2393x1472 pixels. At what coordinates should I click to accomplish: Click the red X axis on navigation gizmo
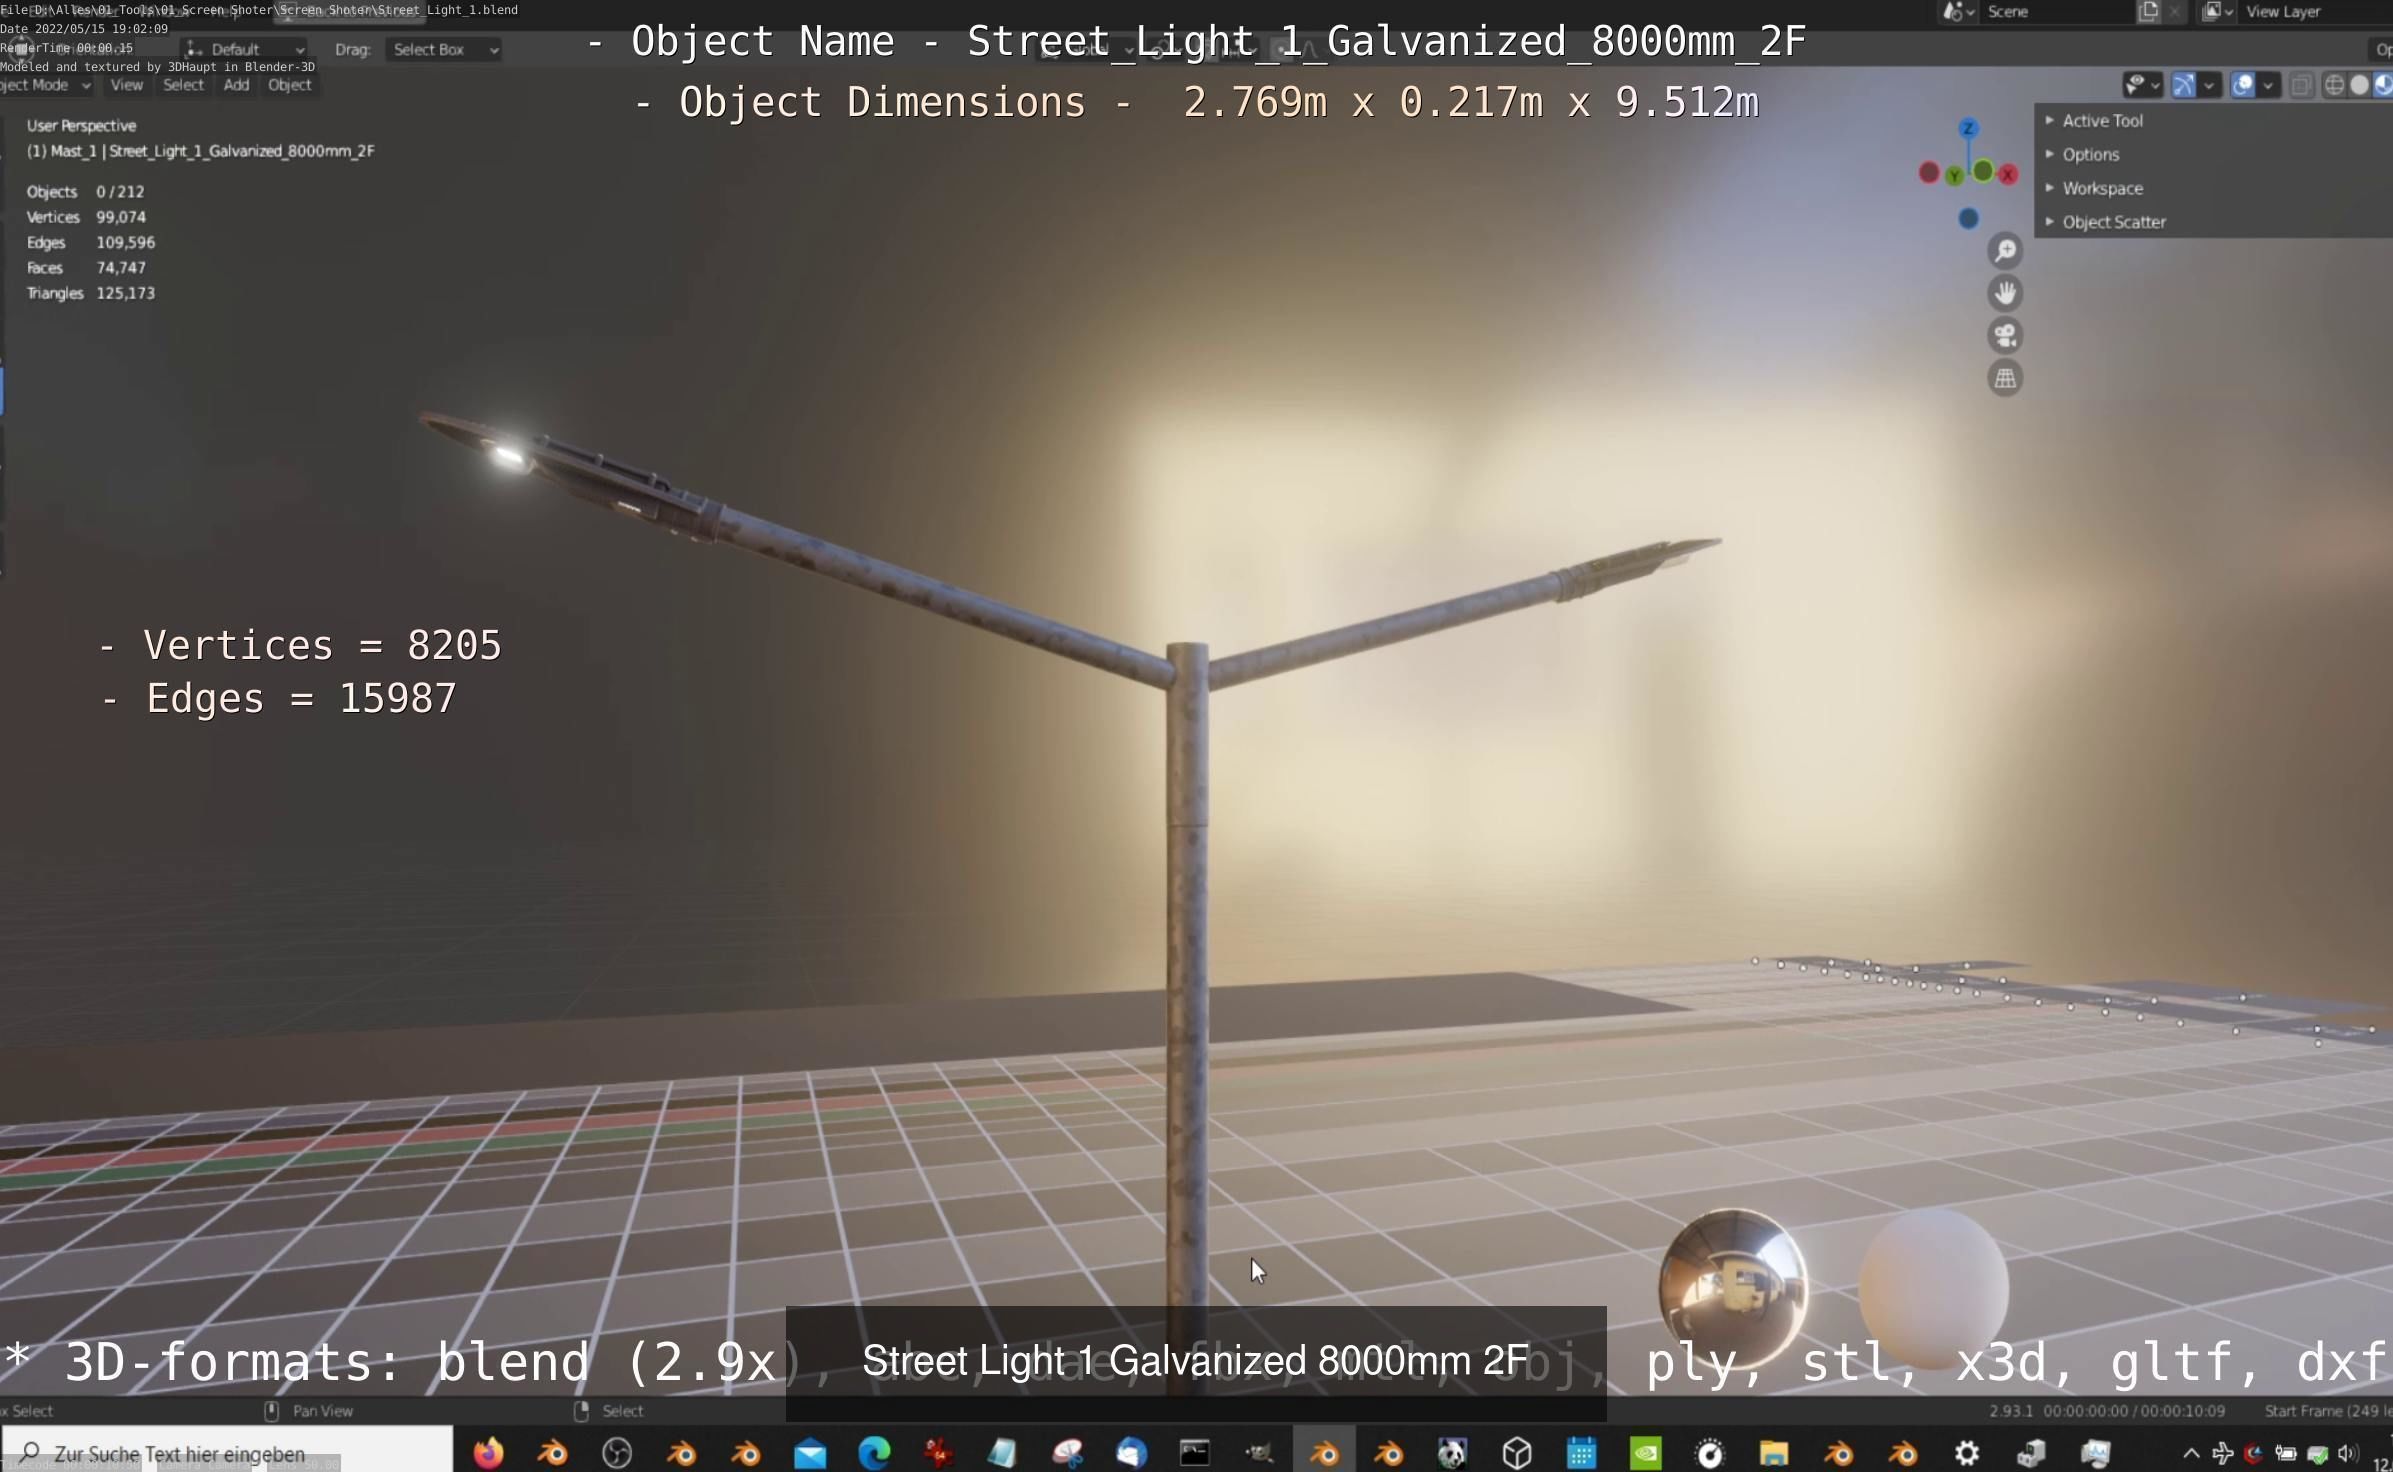coord(2007,174)
